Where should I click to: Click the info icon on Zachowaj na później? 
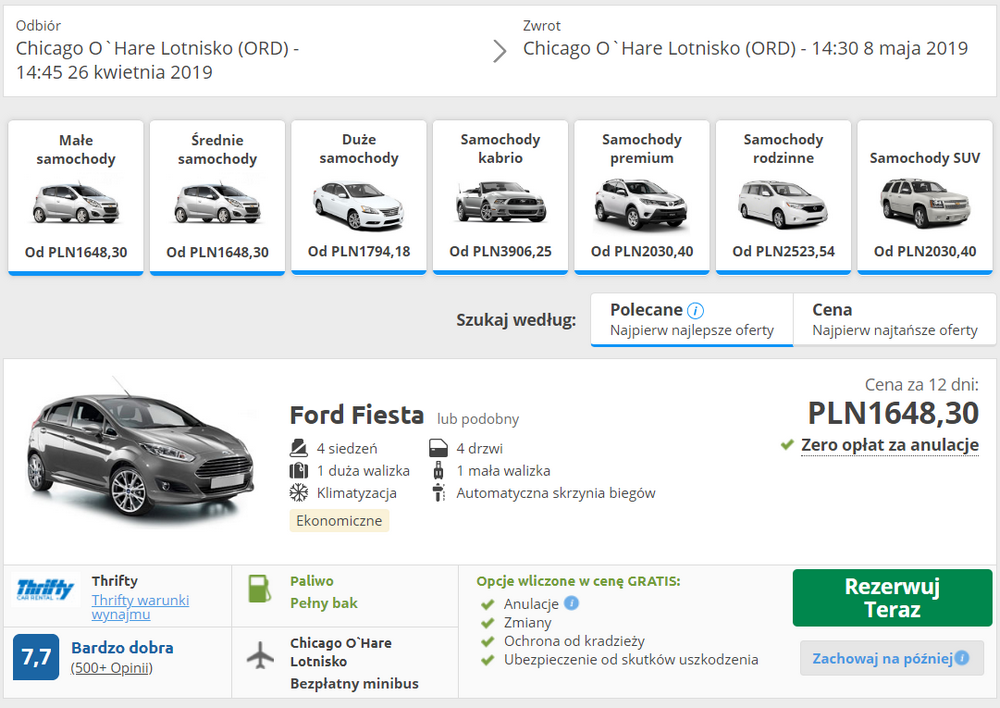pos(961,658)
